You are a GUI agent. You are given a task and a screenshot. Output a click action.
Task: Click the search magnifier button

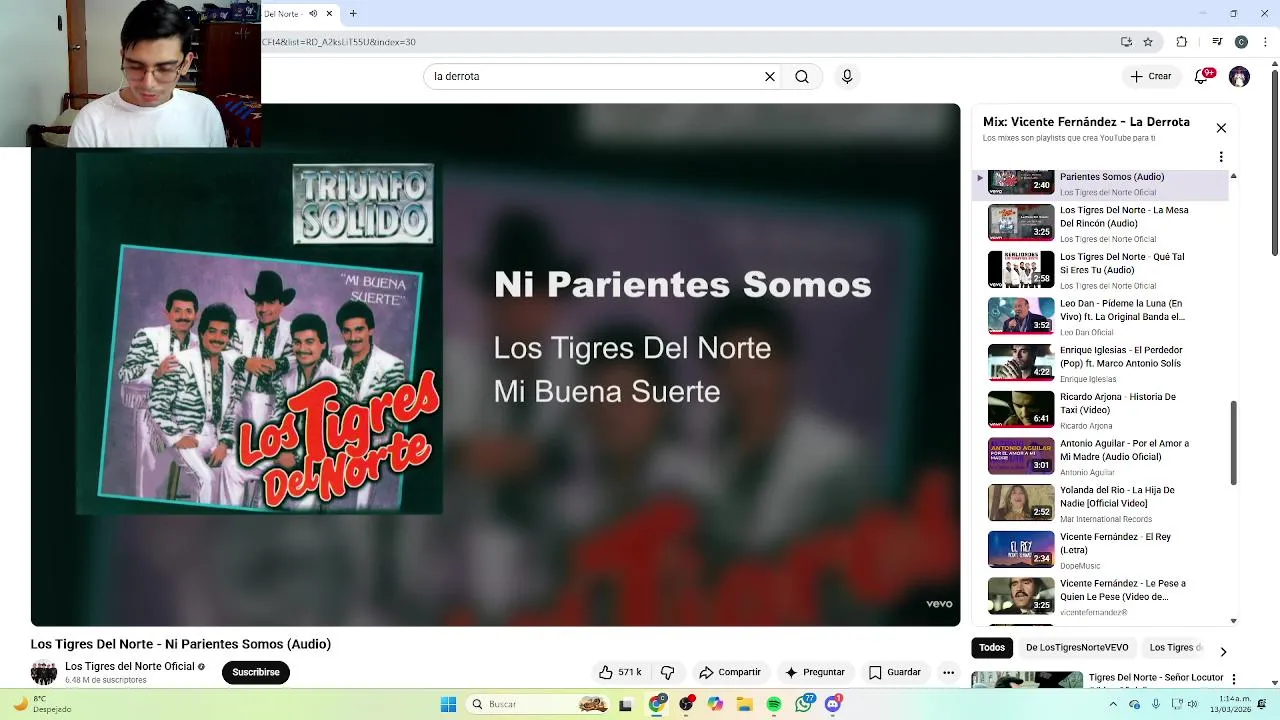click(802, 76)
